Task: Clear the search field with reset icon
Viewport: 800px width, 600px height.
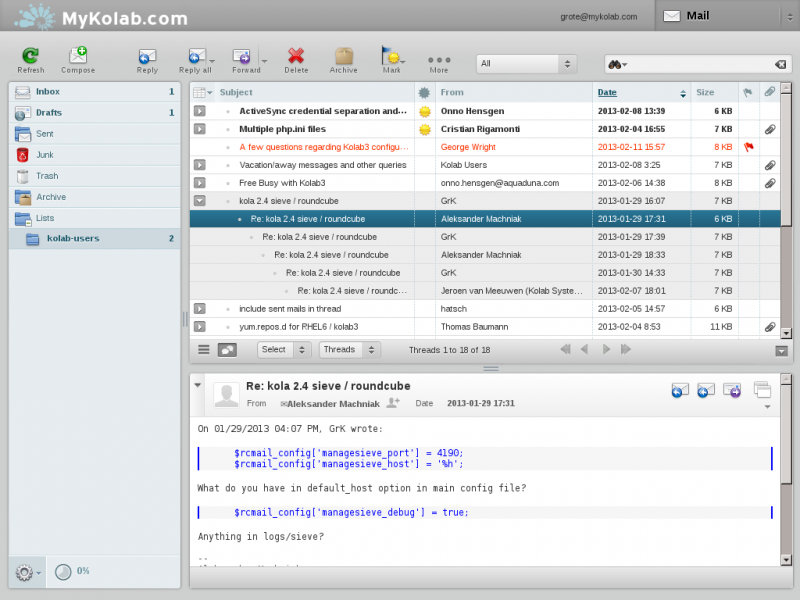Action: pos(780,64)
